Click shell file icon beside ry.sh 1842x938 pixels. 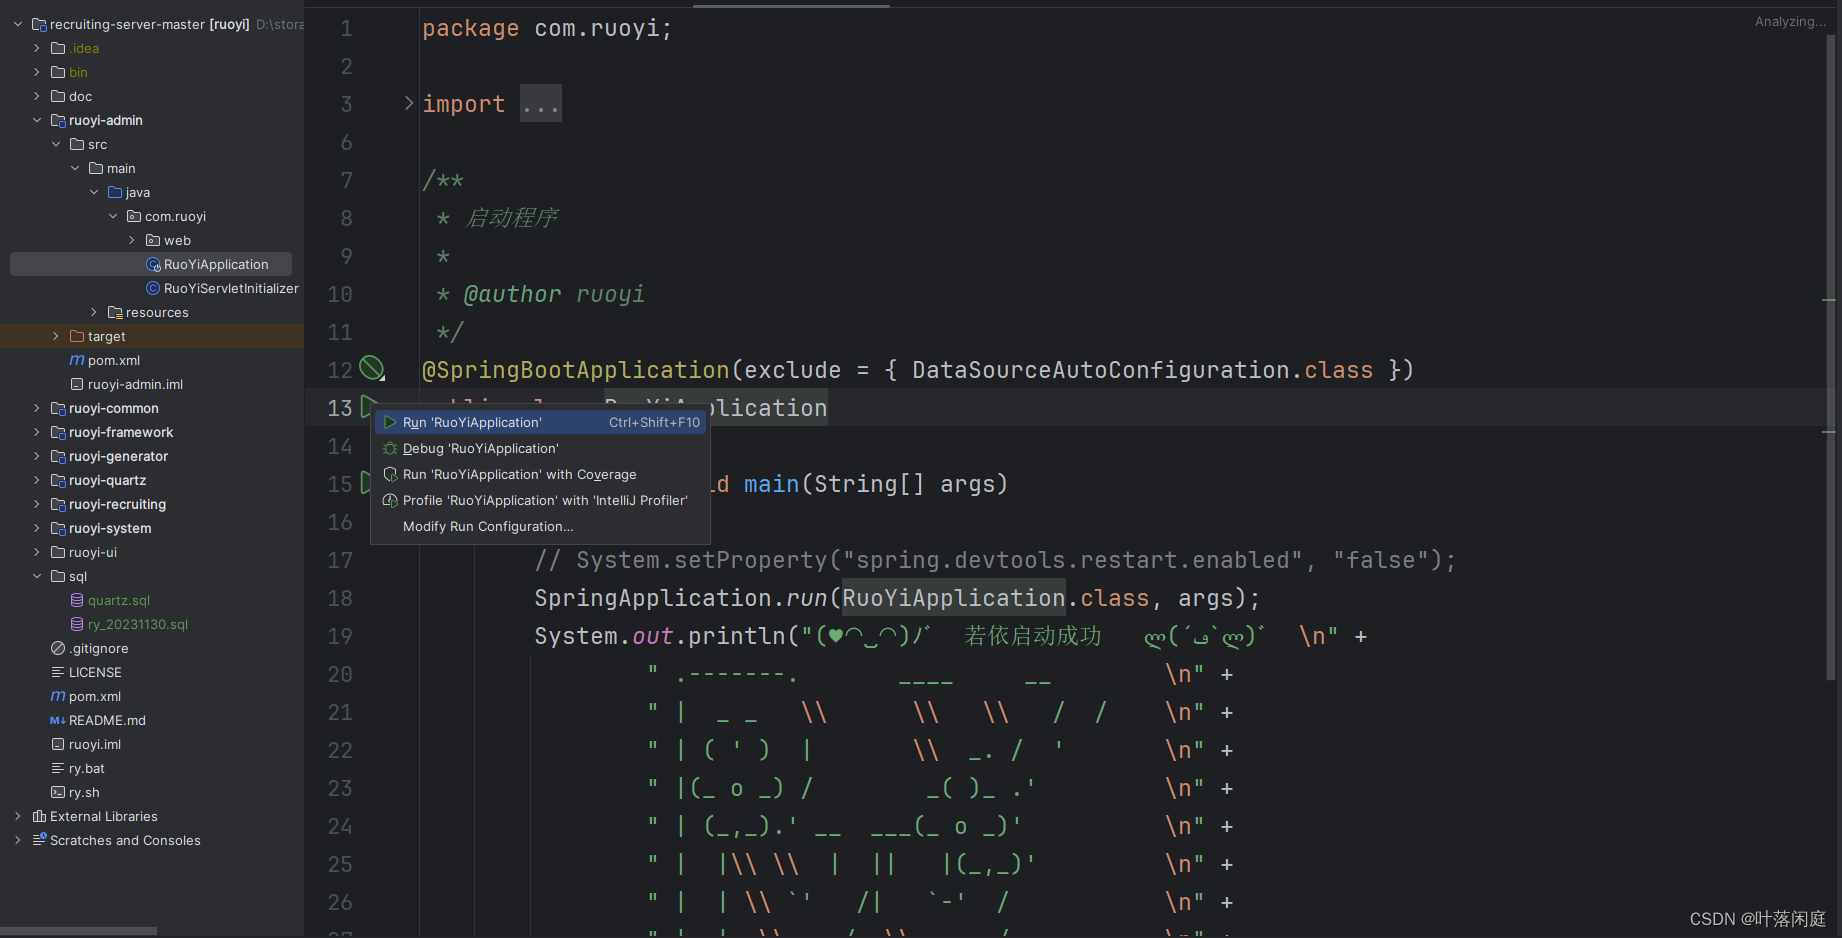click(x=58, y=792)
